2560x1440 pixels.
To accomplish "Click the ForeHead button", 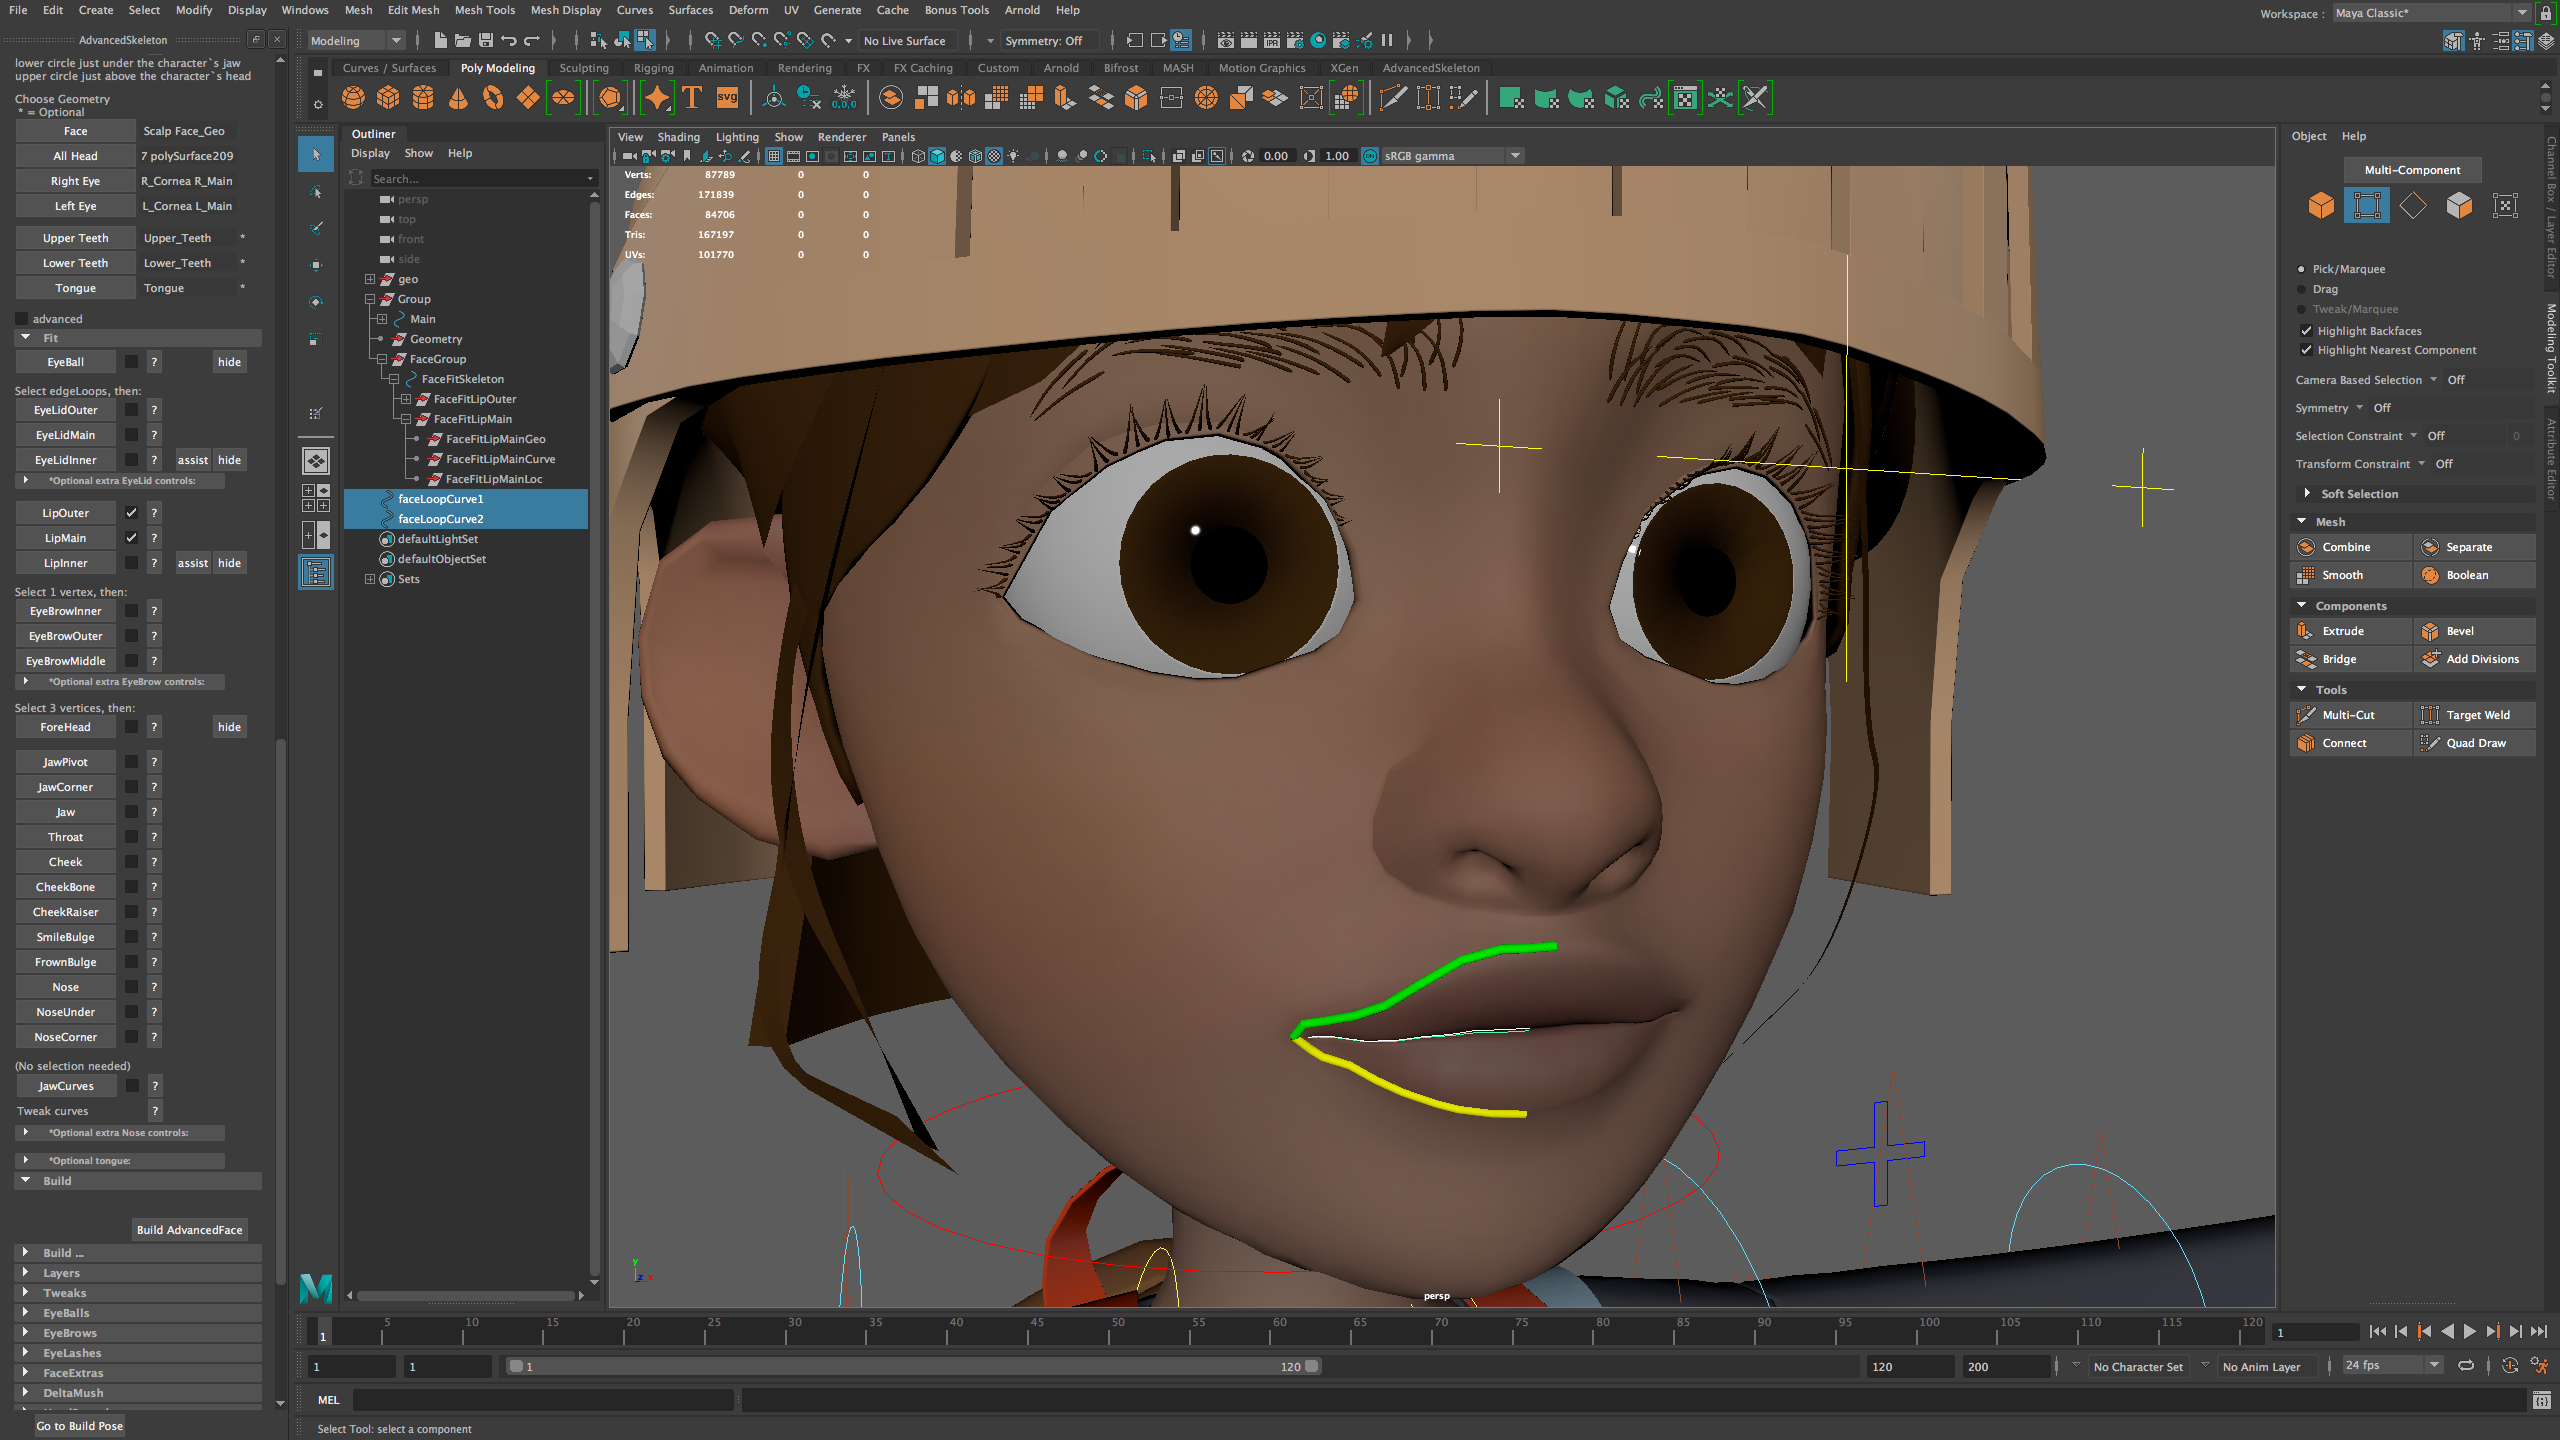I will [66, 727].
